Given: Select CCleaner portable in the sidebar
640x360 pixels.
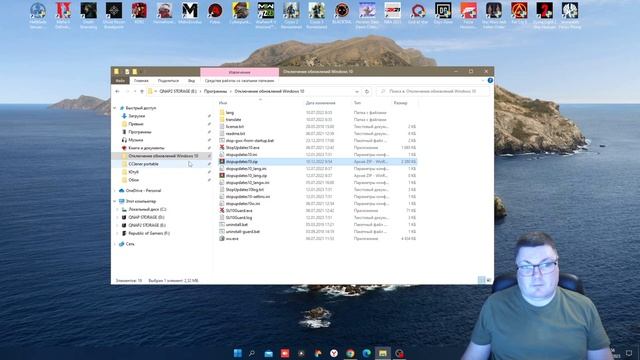Looking at the screenshot, I should [x=143, y=164].
